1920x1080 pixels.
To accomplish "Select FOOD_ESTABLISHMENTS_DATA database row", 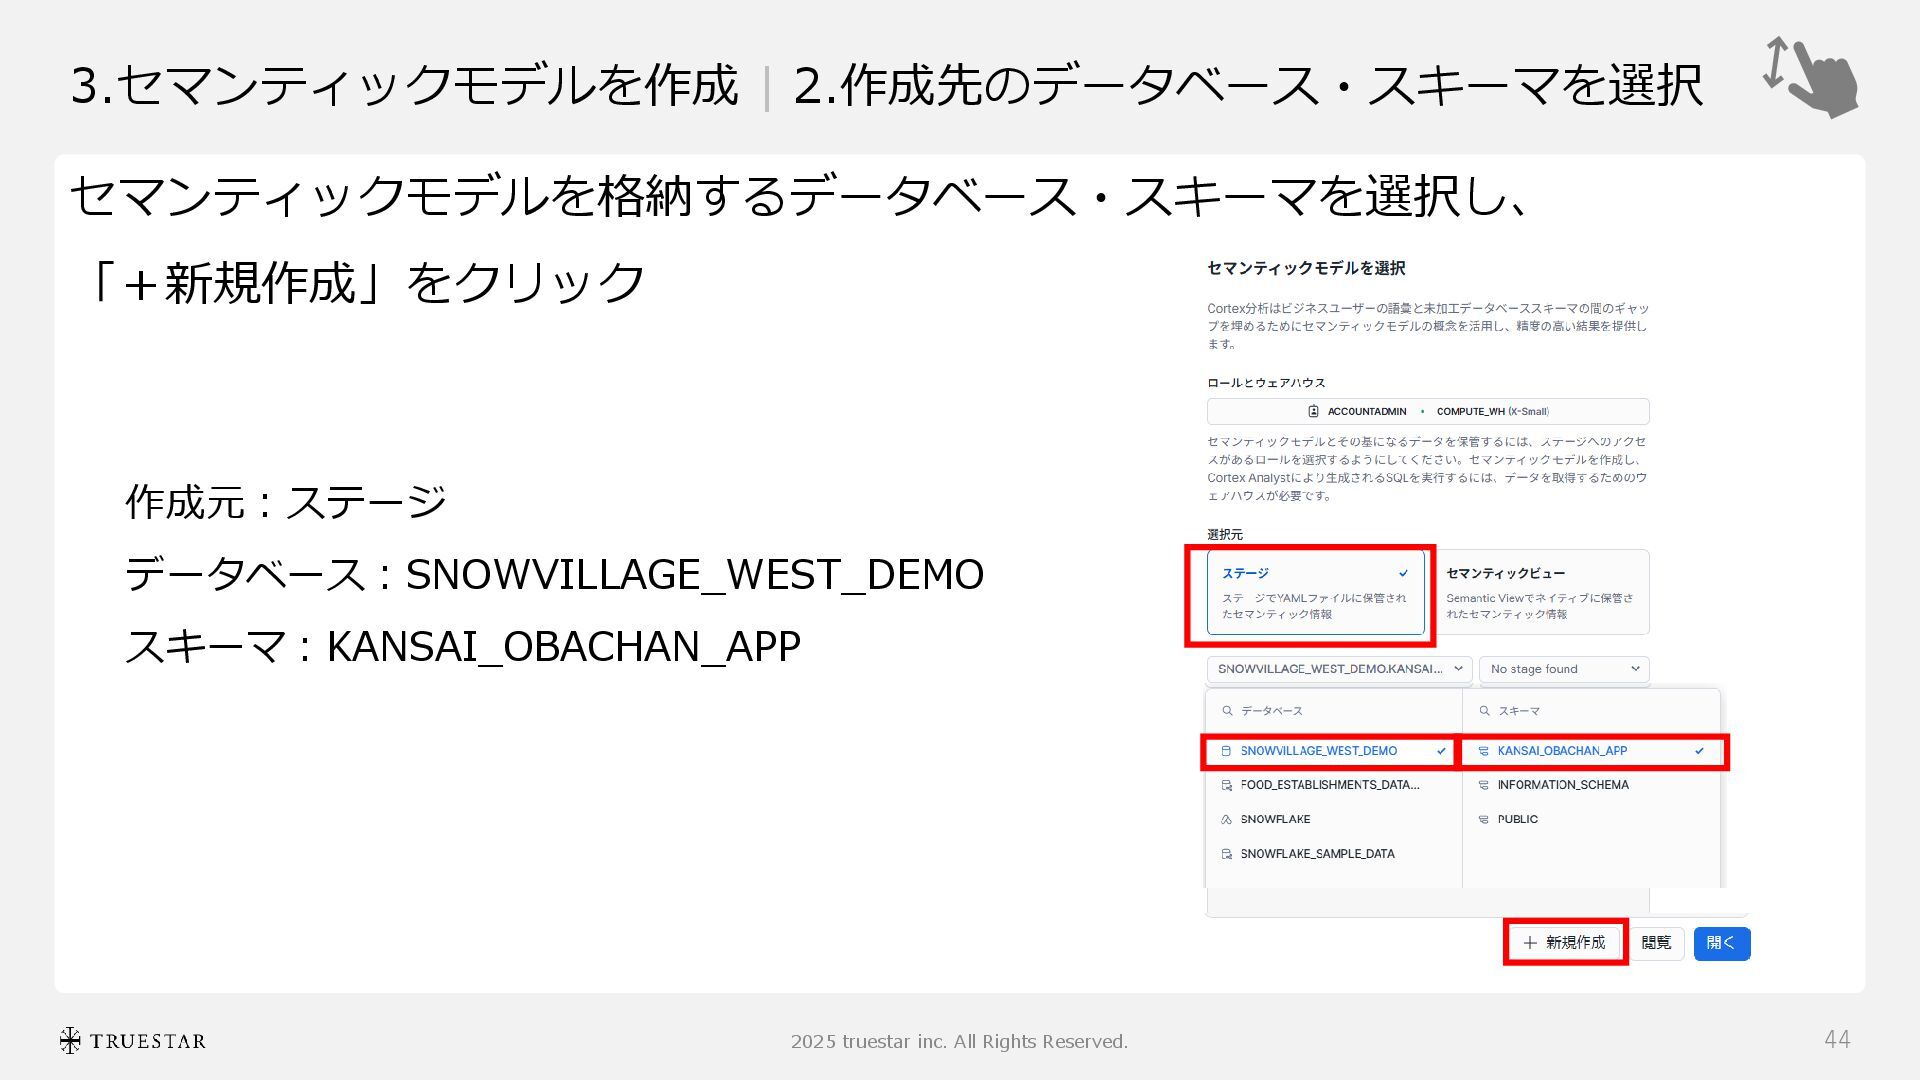I will coord(1332,785).
